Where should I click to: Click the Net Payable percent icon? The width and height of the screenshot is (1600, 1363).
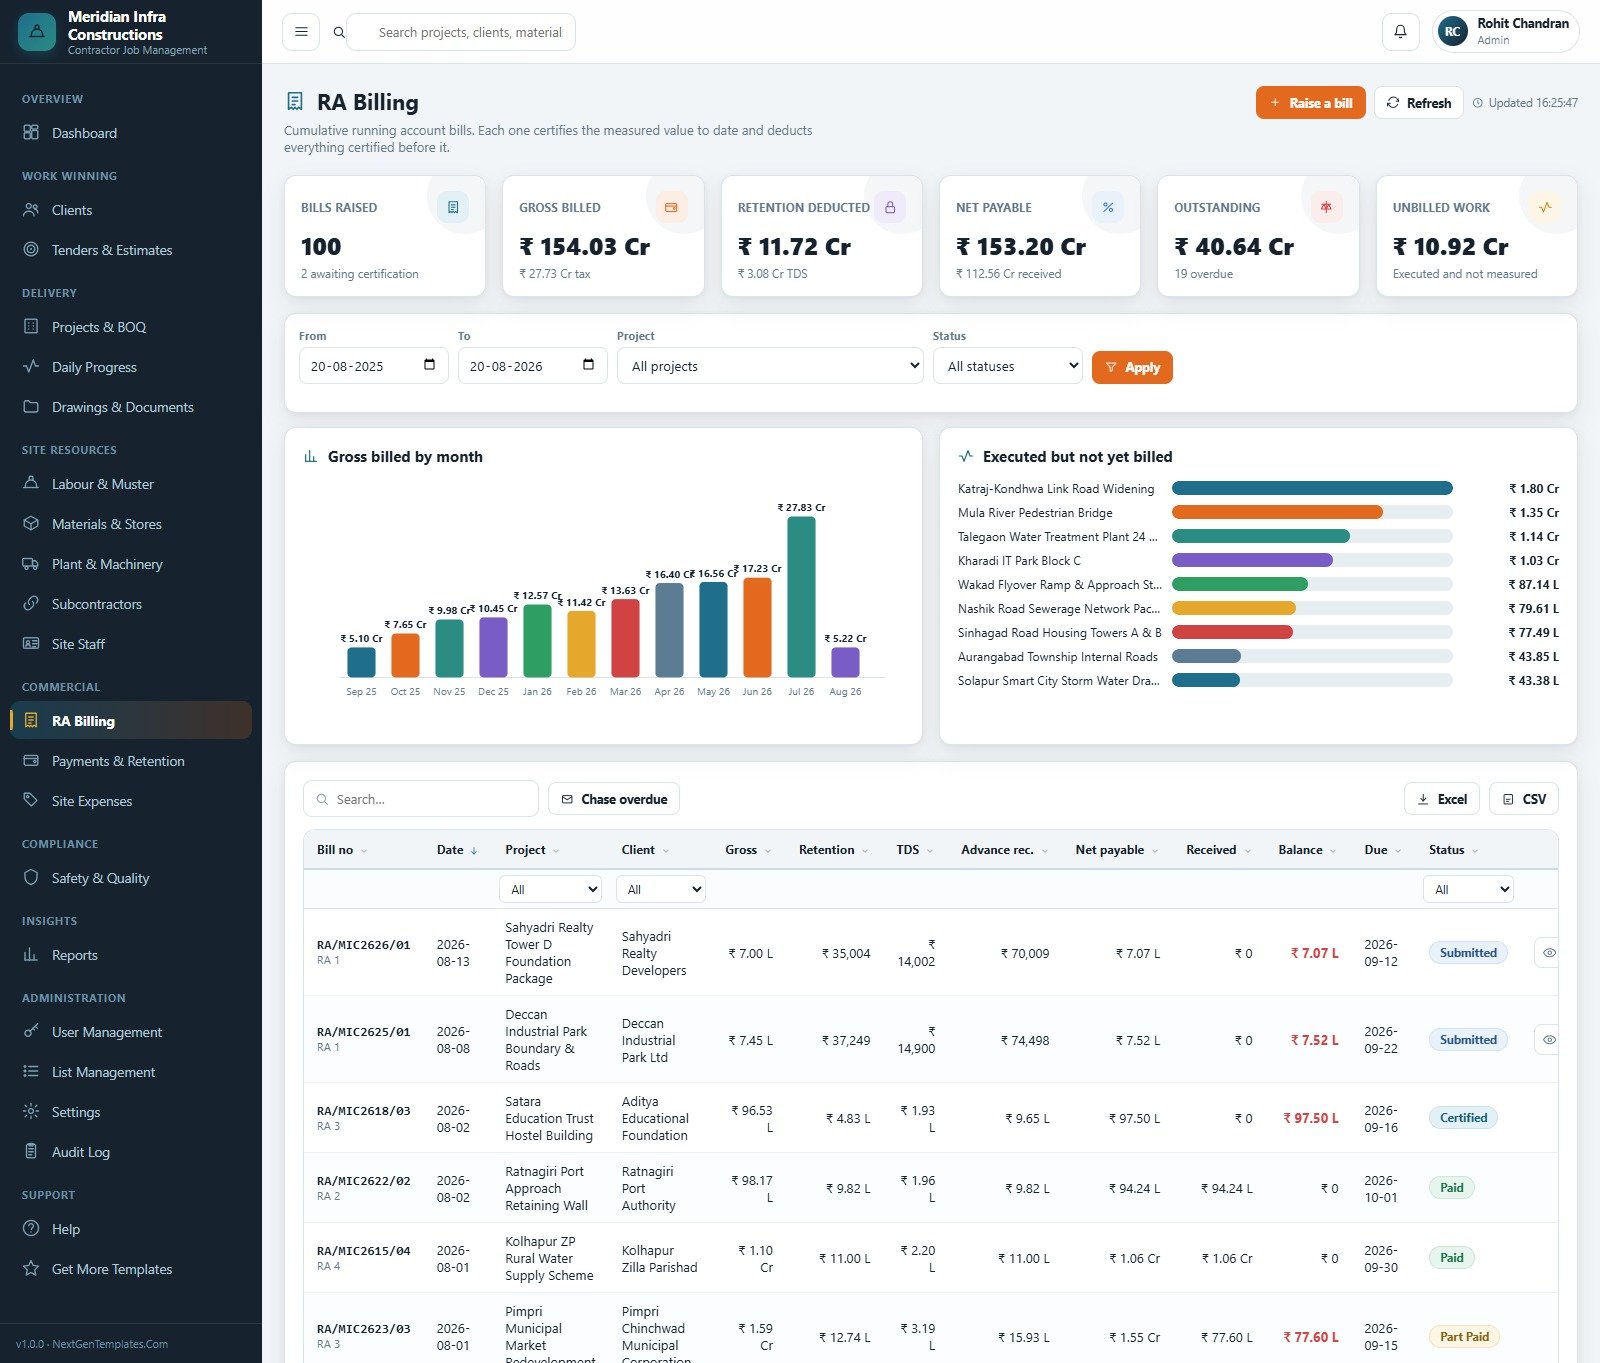click(1108, 207)
